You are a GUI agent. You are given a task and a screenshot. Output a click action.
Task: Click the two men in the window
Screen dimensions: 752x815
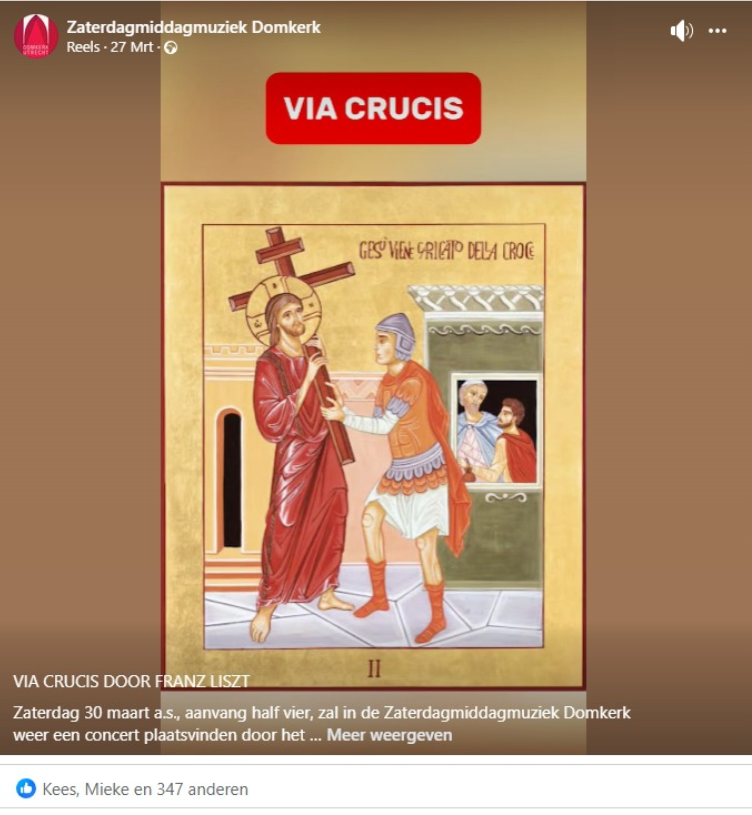(x=495, y=430)
